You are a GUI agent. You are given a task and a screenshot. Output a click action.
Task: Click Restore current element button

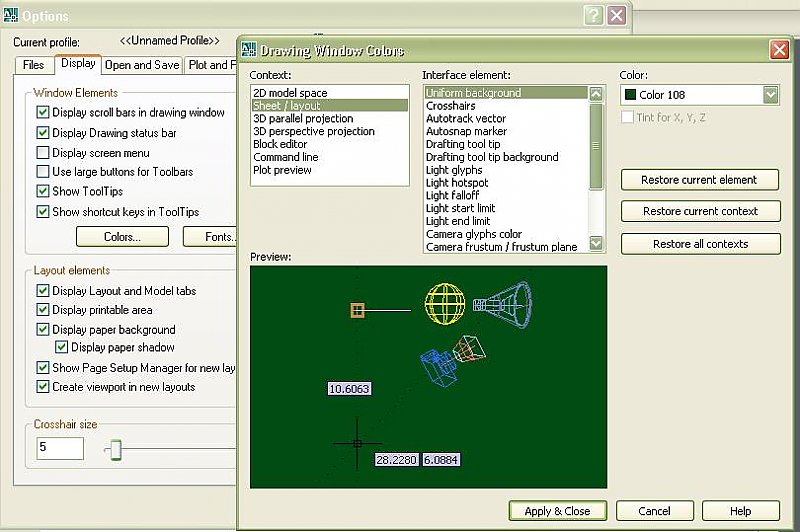pos(699,180)
